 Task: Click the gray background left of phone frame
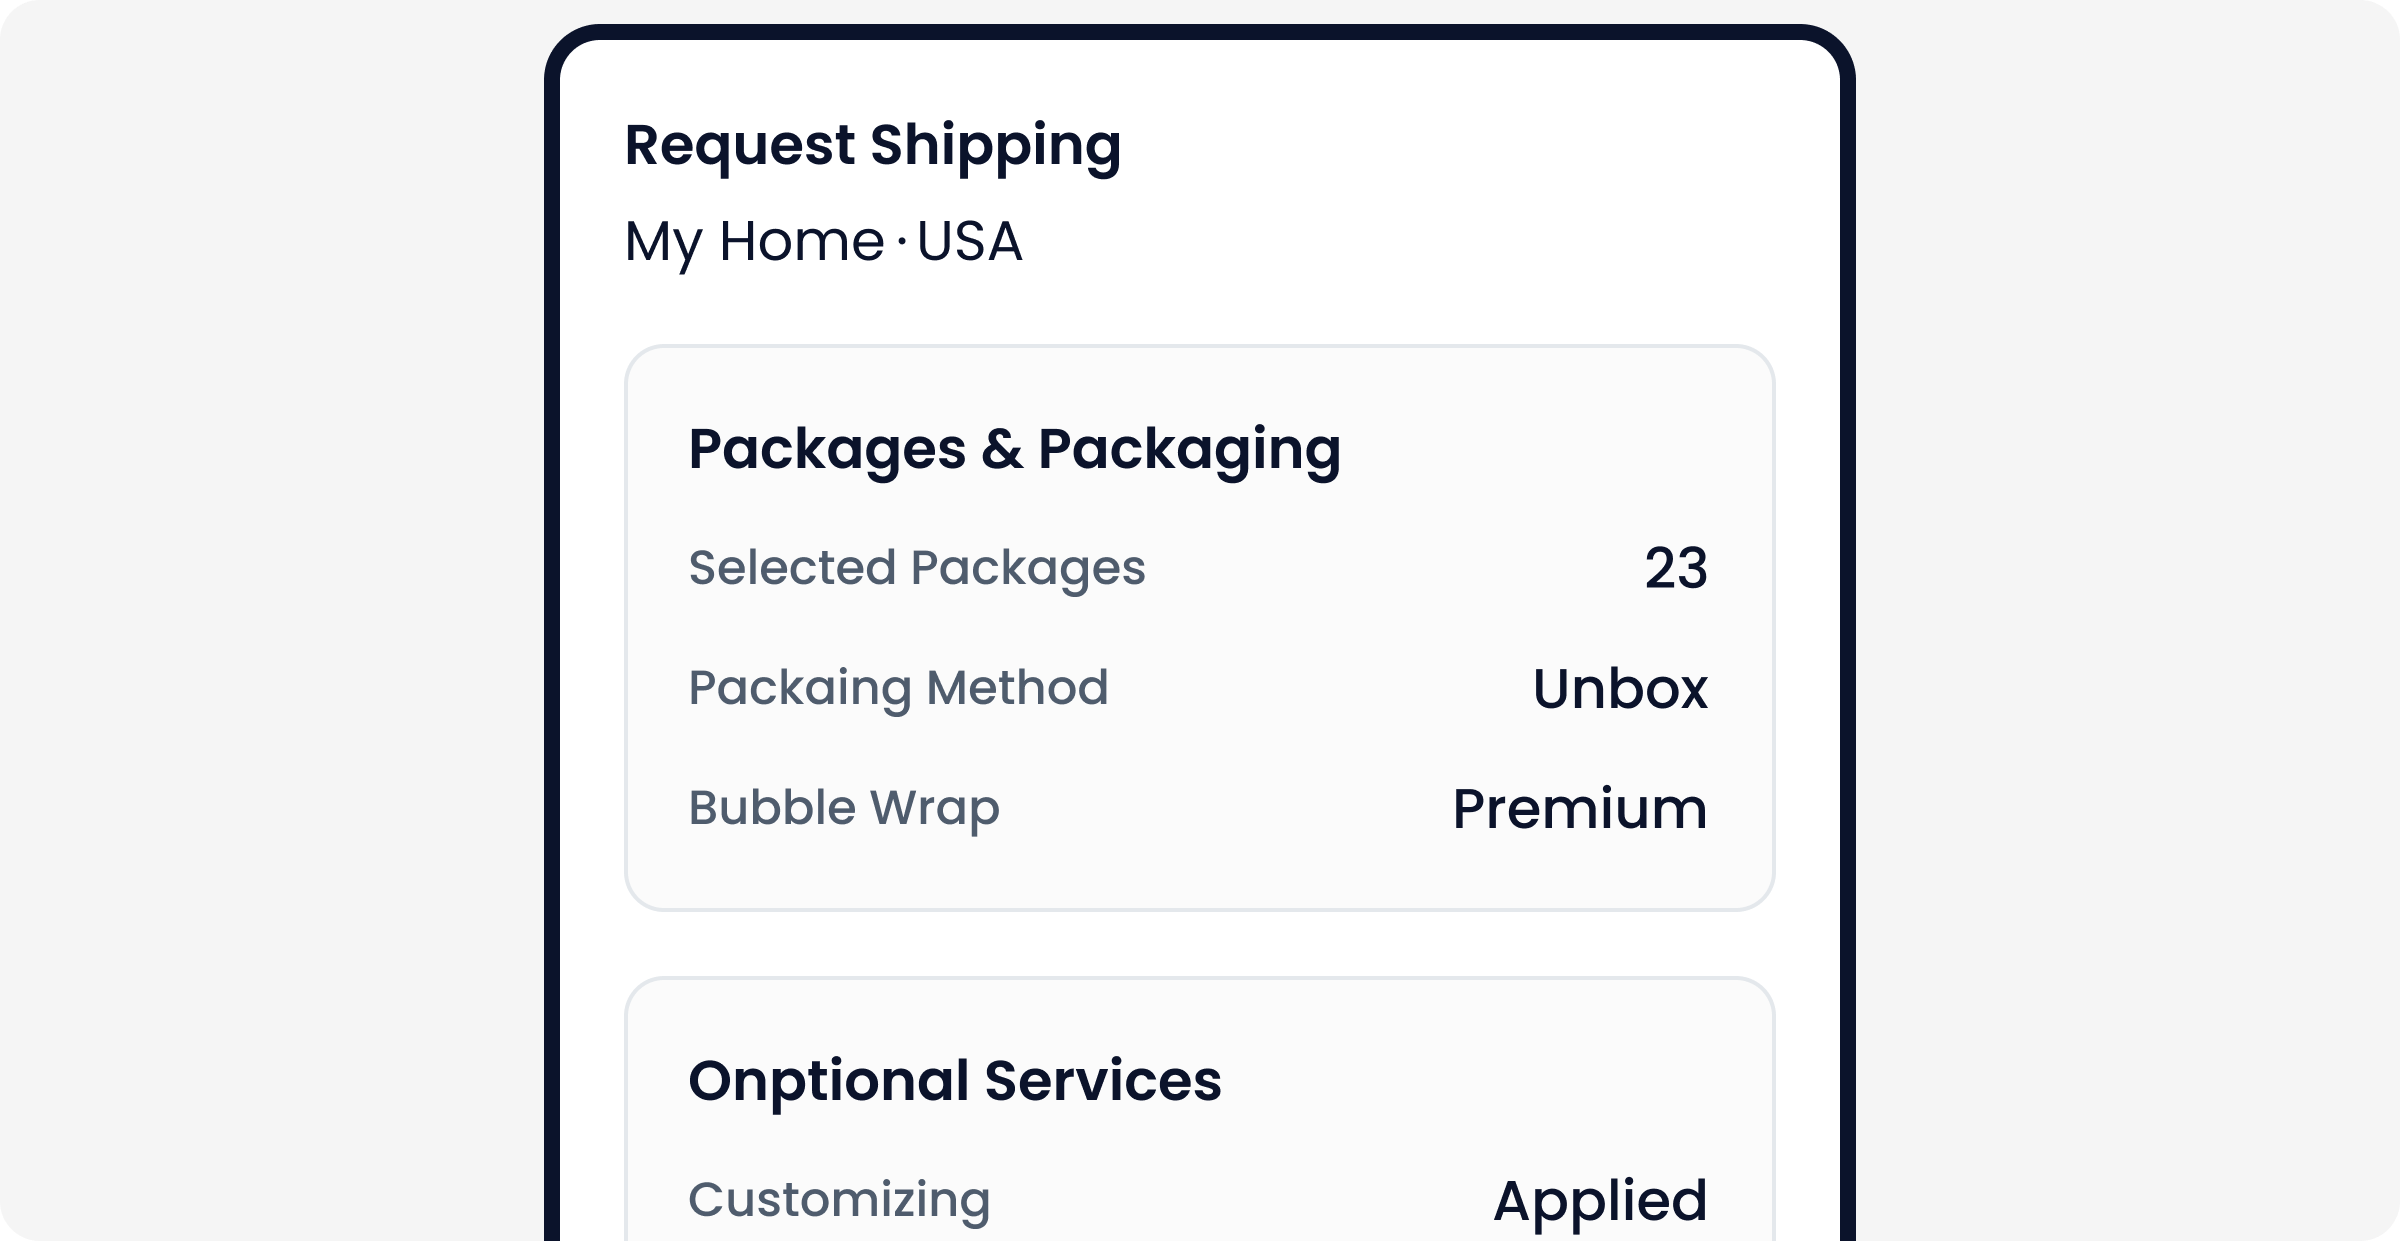(x=270, y=620)
